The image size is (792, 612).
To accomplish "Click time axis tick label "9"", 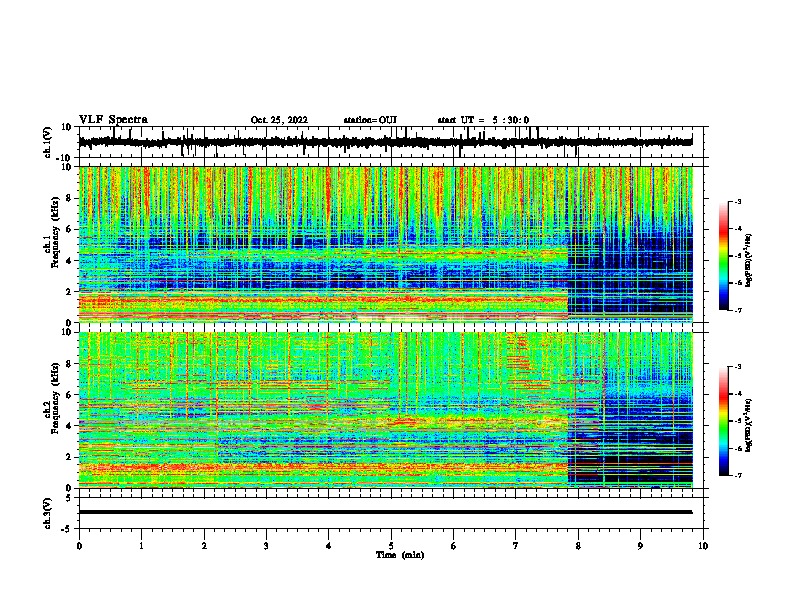I will 640,546.
